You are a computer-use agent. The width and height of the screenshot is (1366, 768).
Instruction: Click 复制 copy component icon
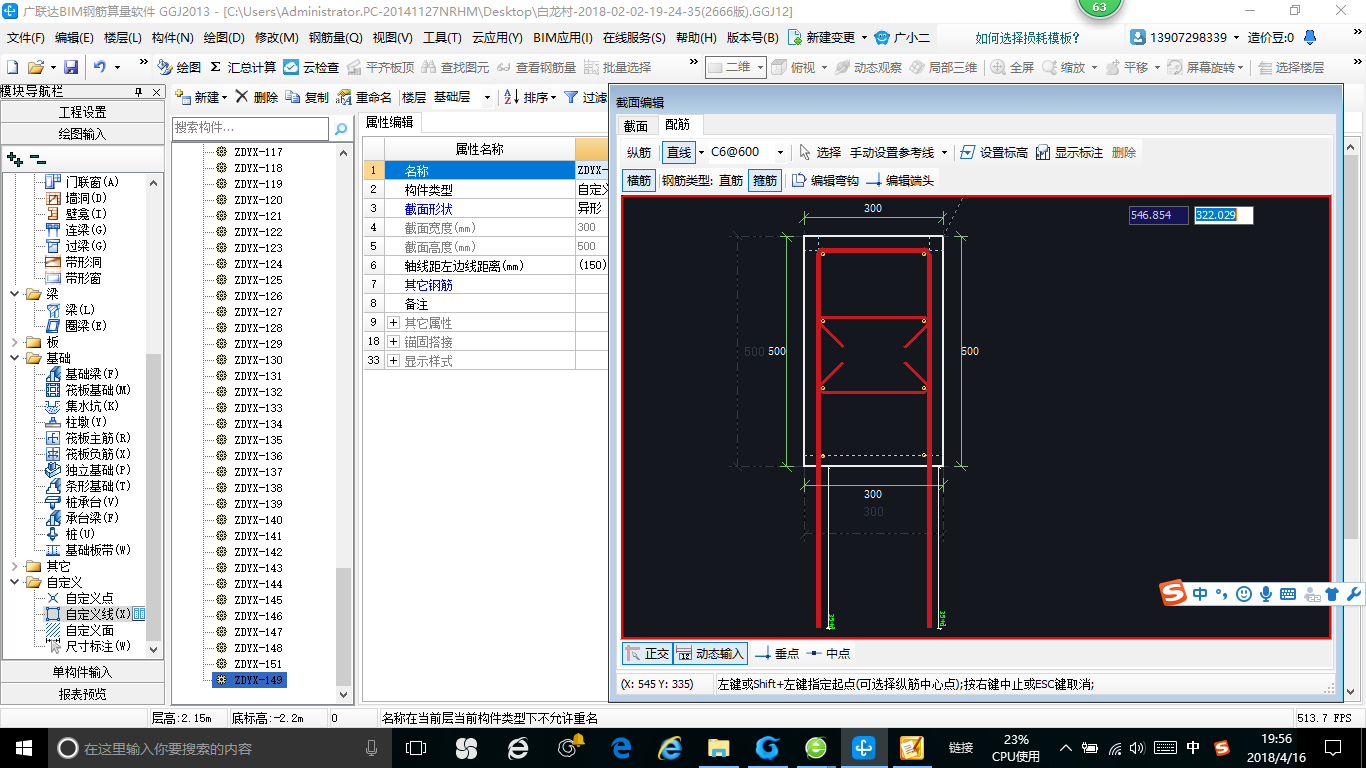coord(307,97)
